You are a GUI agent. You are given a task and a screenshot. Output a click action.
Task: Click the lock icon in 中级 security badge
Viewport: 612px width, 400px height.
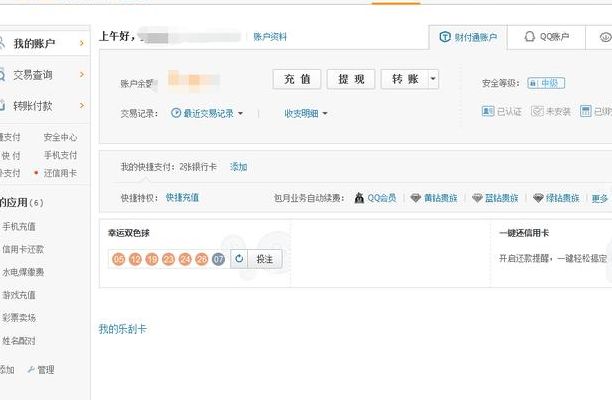coord(533,83)
